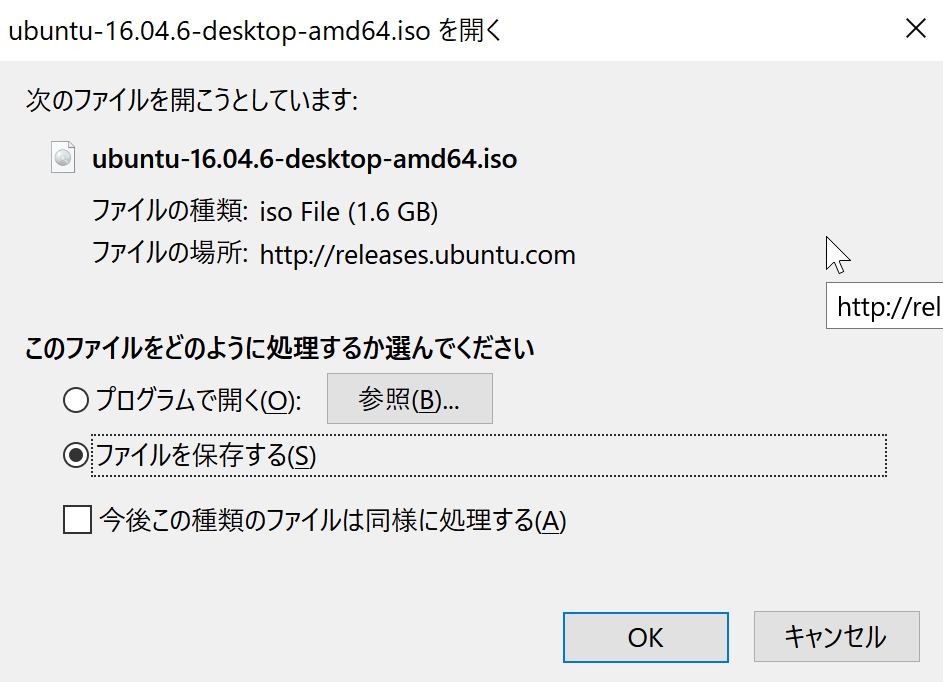Click the dialog title bar text
The image size is (943, 682).
pyautogui.click(x=255, y=30)
